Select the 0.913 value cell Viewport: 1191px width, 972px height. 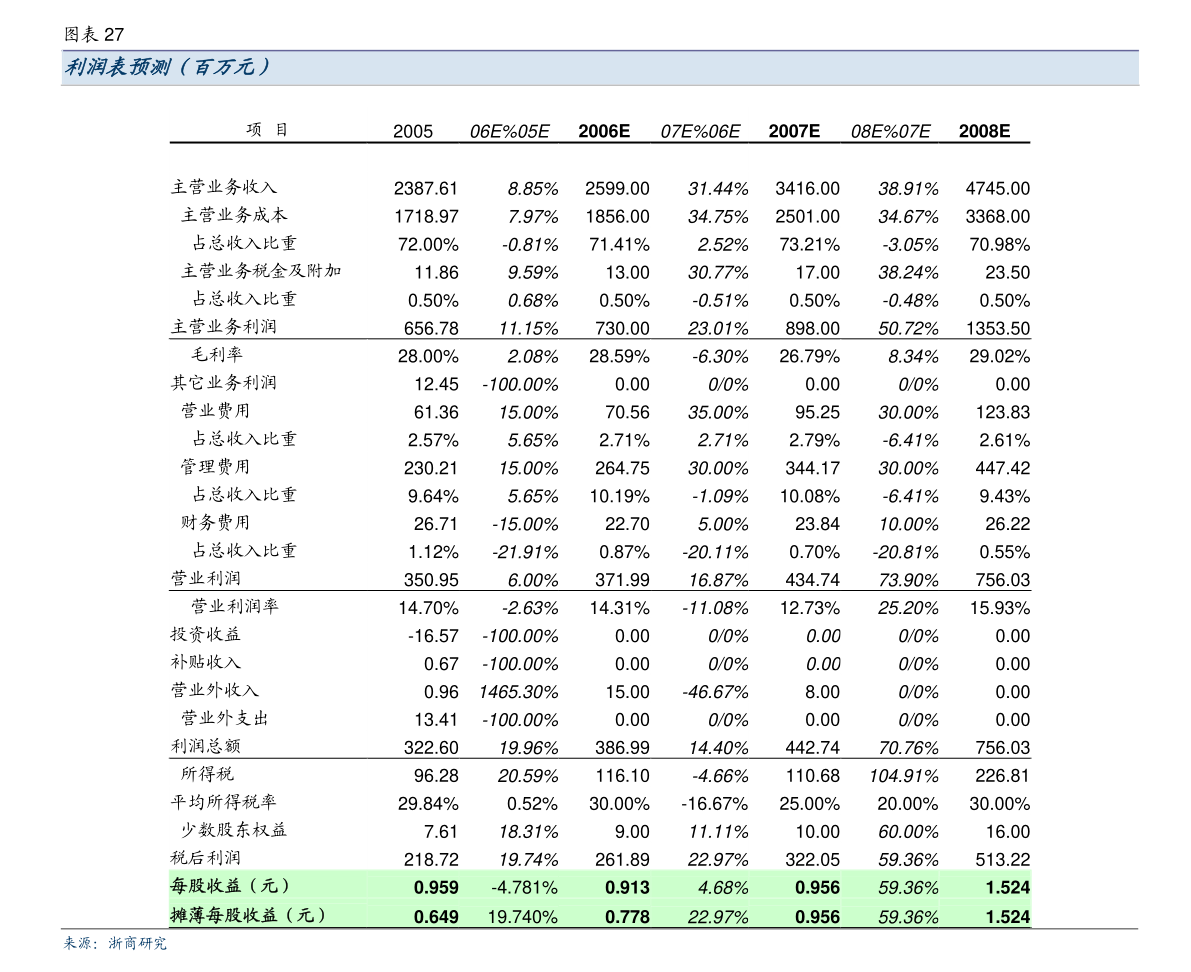(627, 888)
